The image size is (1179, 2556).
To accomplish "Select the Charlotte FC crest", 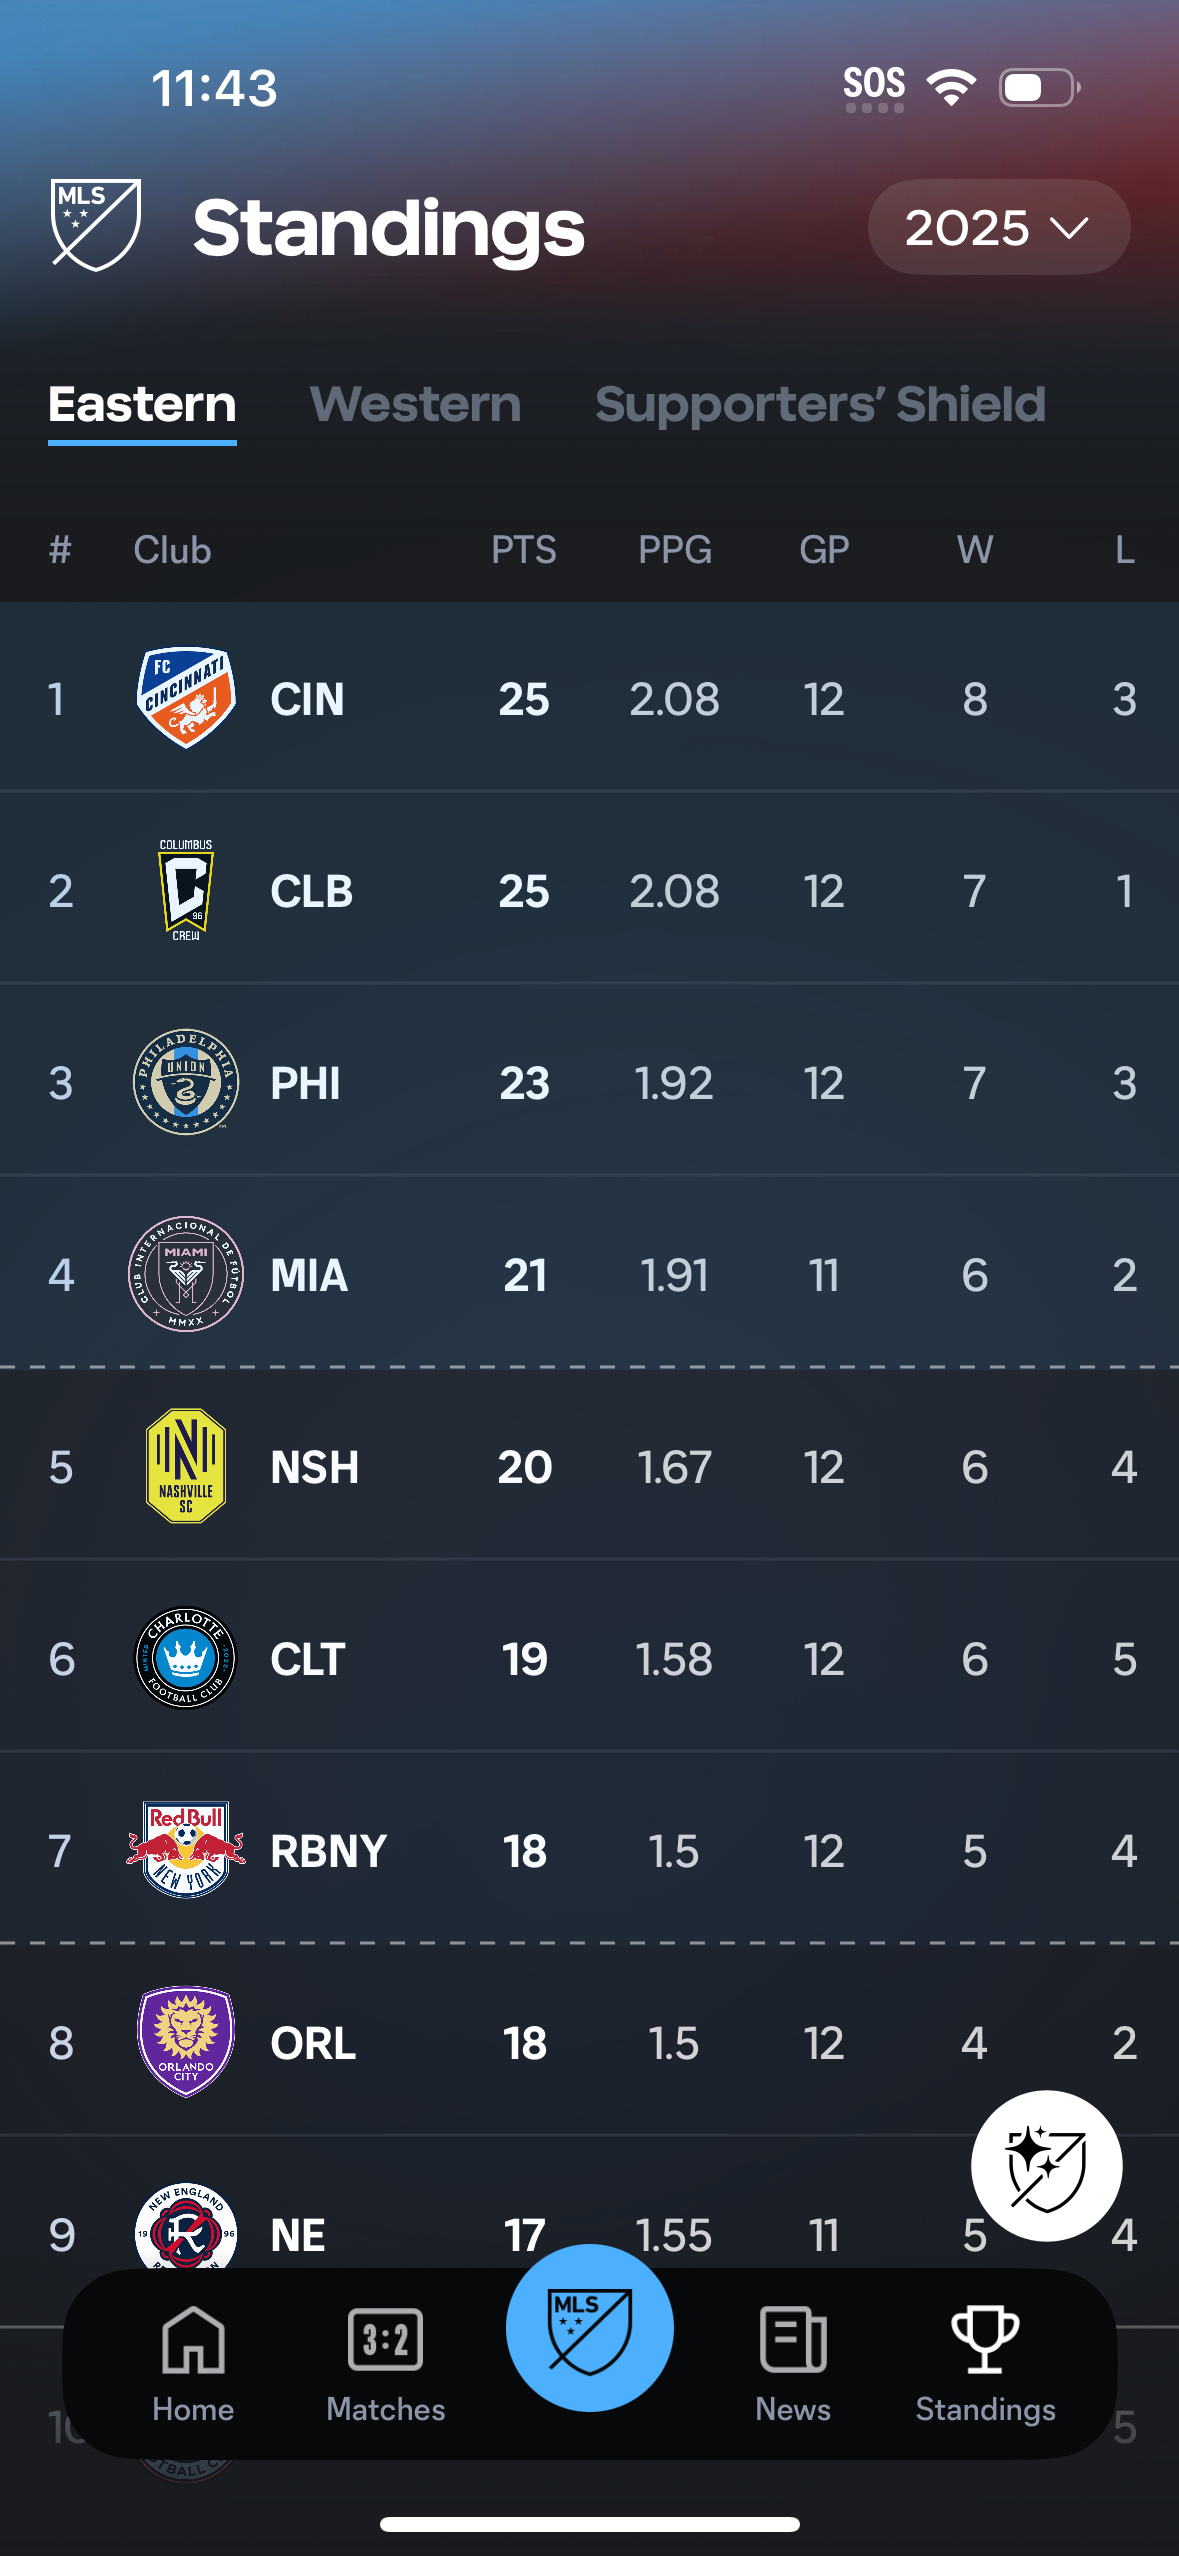I will pos(184,1658).
